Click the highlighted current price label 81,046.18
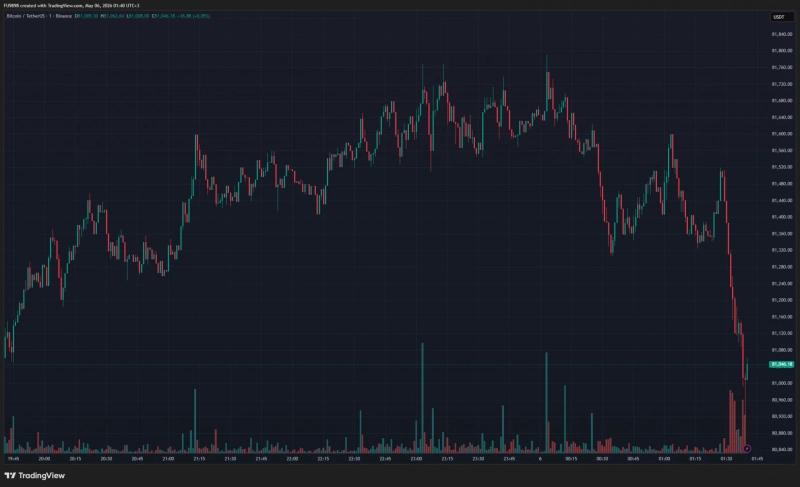The image size is (800, 487). [781, 364]
